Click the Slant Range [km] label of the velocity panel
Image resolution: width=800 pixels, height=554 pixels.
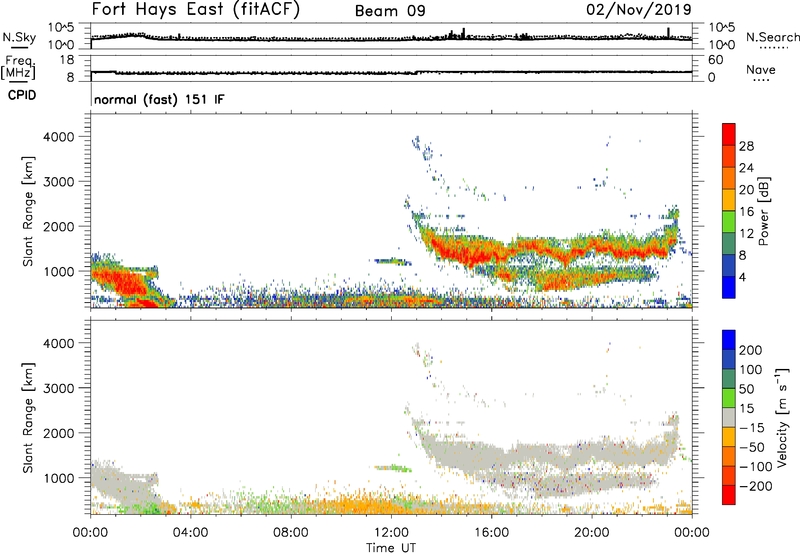click(28, 418)
